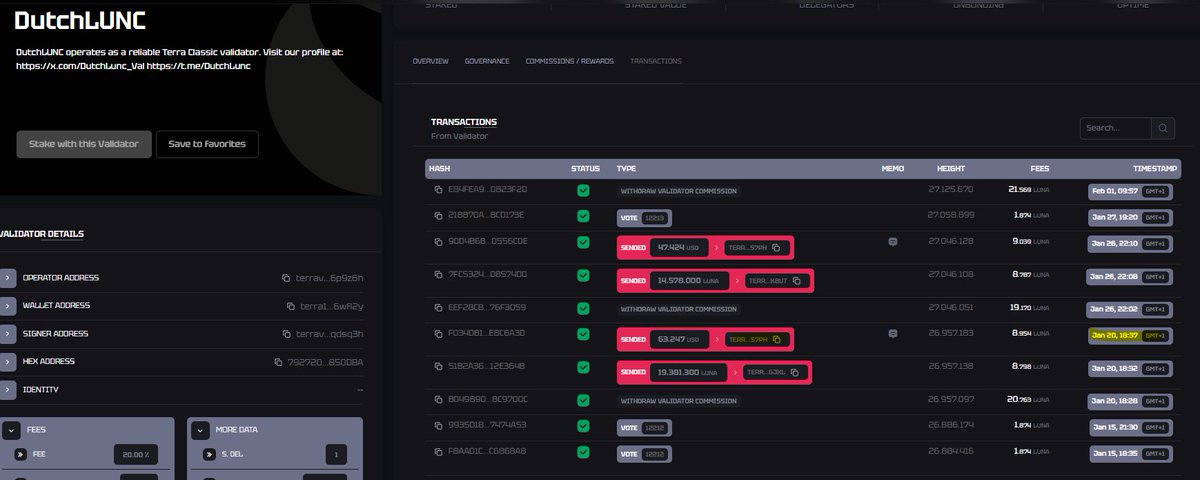Click height value 27.125.670
1200x480 pixels.
pos(950,189)
